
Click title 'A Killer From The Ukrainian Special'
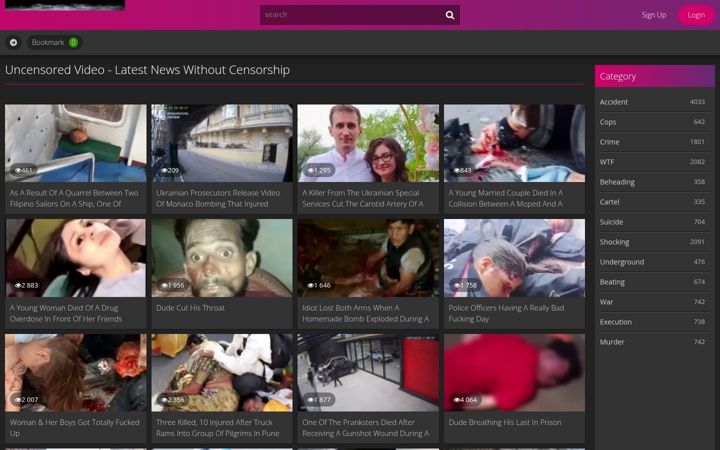[x=360, y=193]
